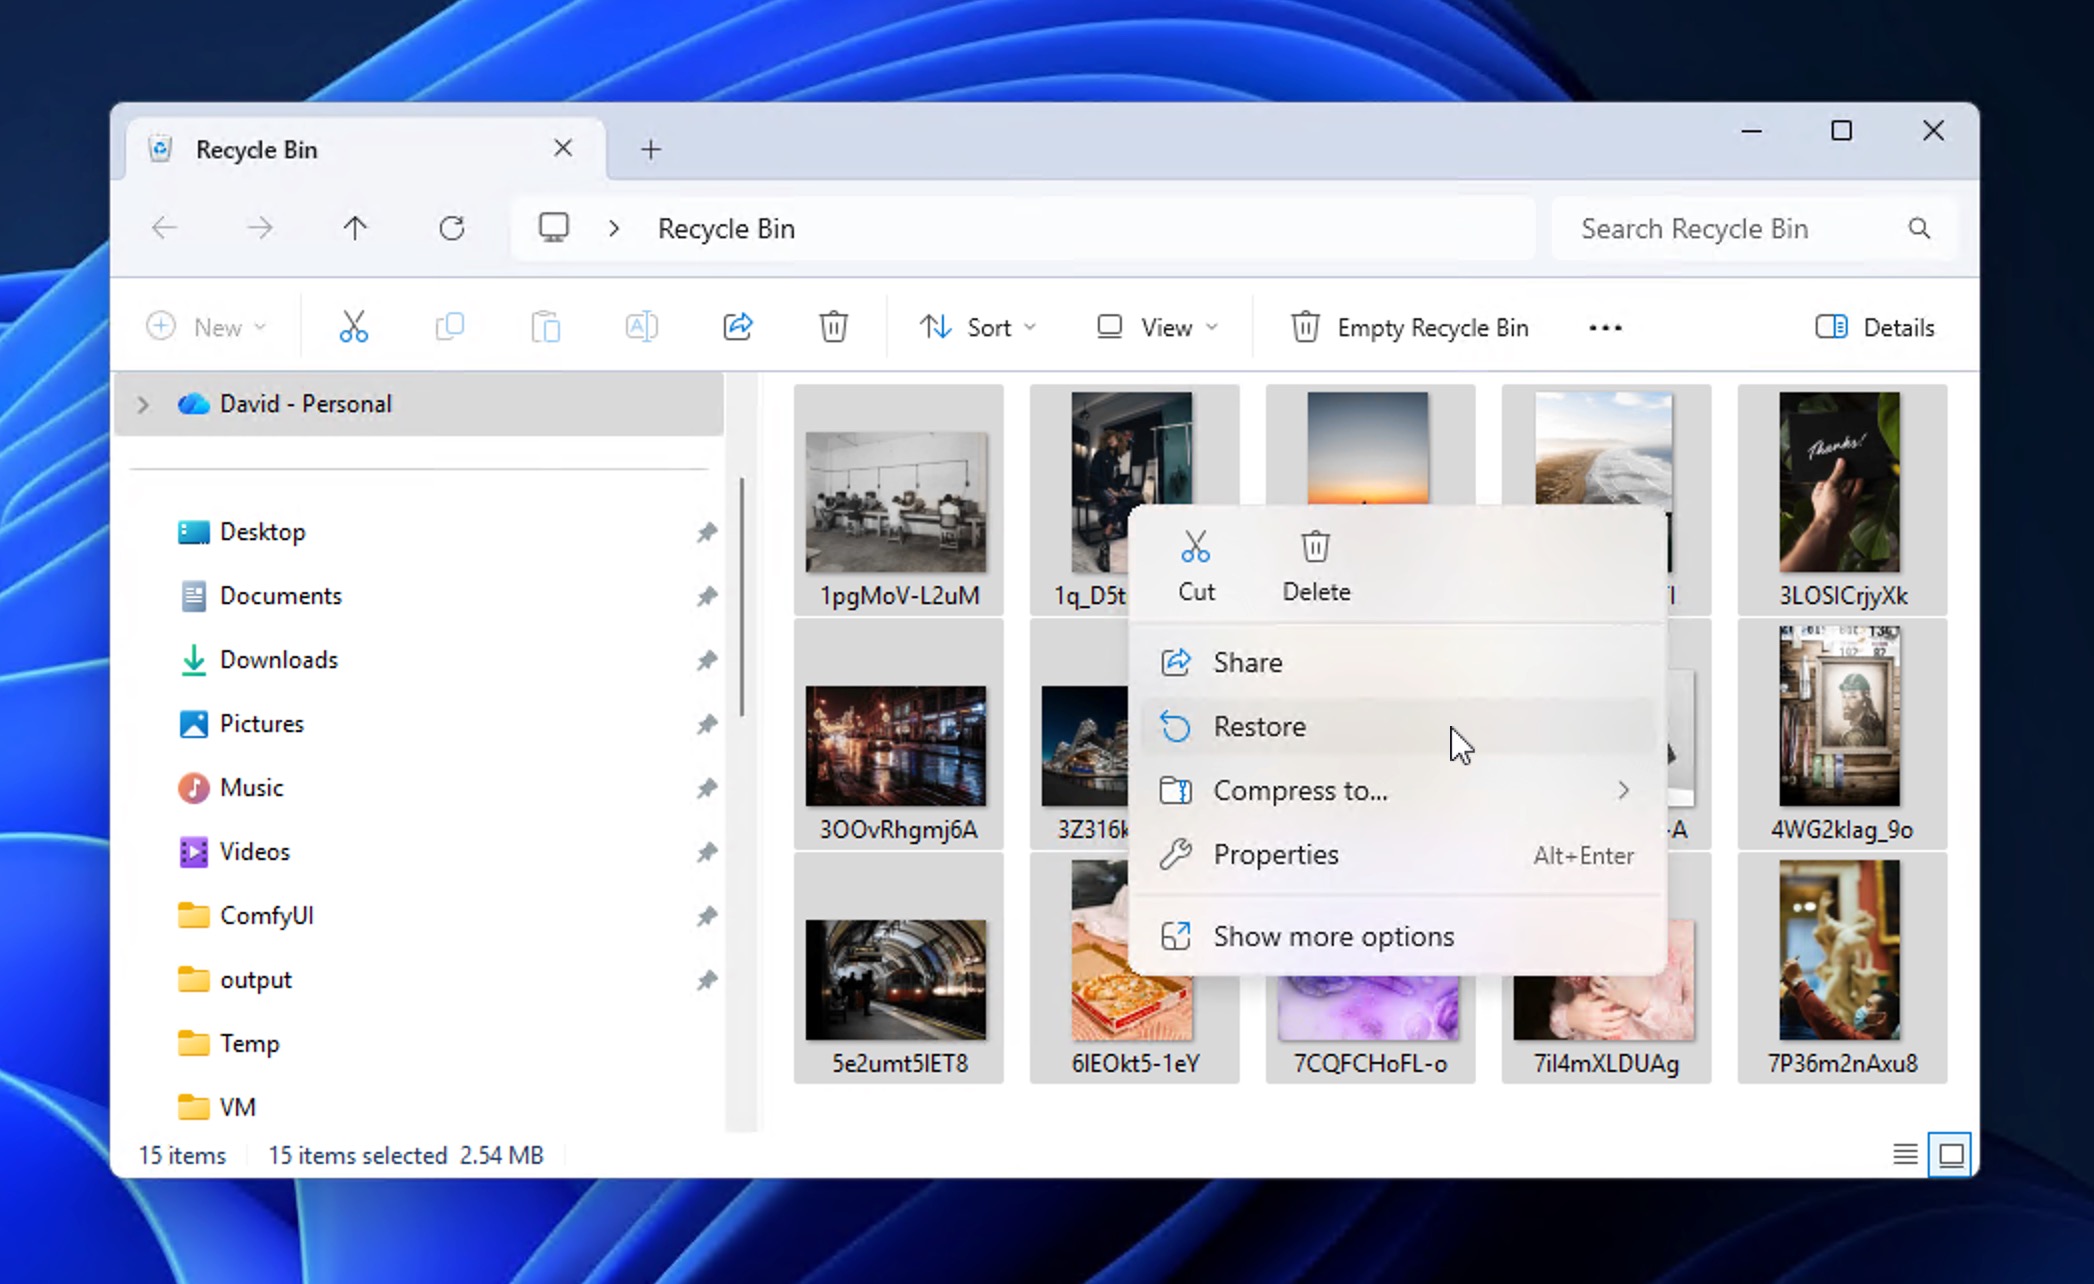The width and height of the screenshot is (2094, 1284).
Task: Choose Restore from the context menu
Action: click(x=1259, y=726)
